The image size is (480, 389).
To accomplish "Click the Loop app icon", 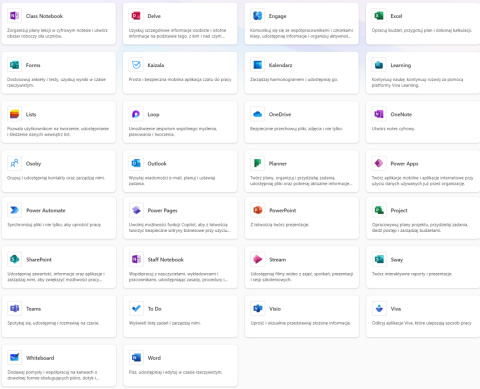I will [136, 114].
